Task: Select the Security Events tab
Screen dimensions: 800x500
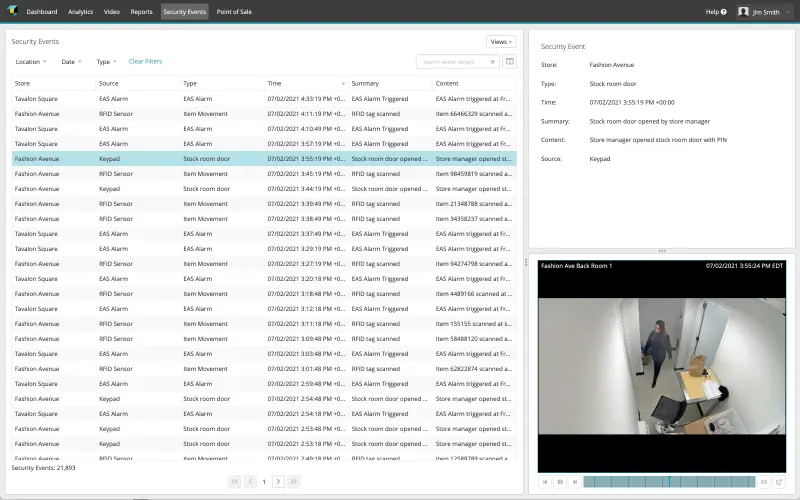Action: pyautogui.click(x=185, y=12)
